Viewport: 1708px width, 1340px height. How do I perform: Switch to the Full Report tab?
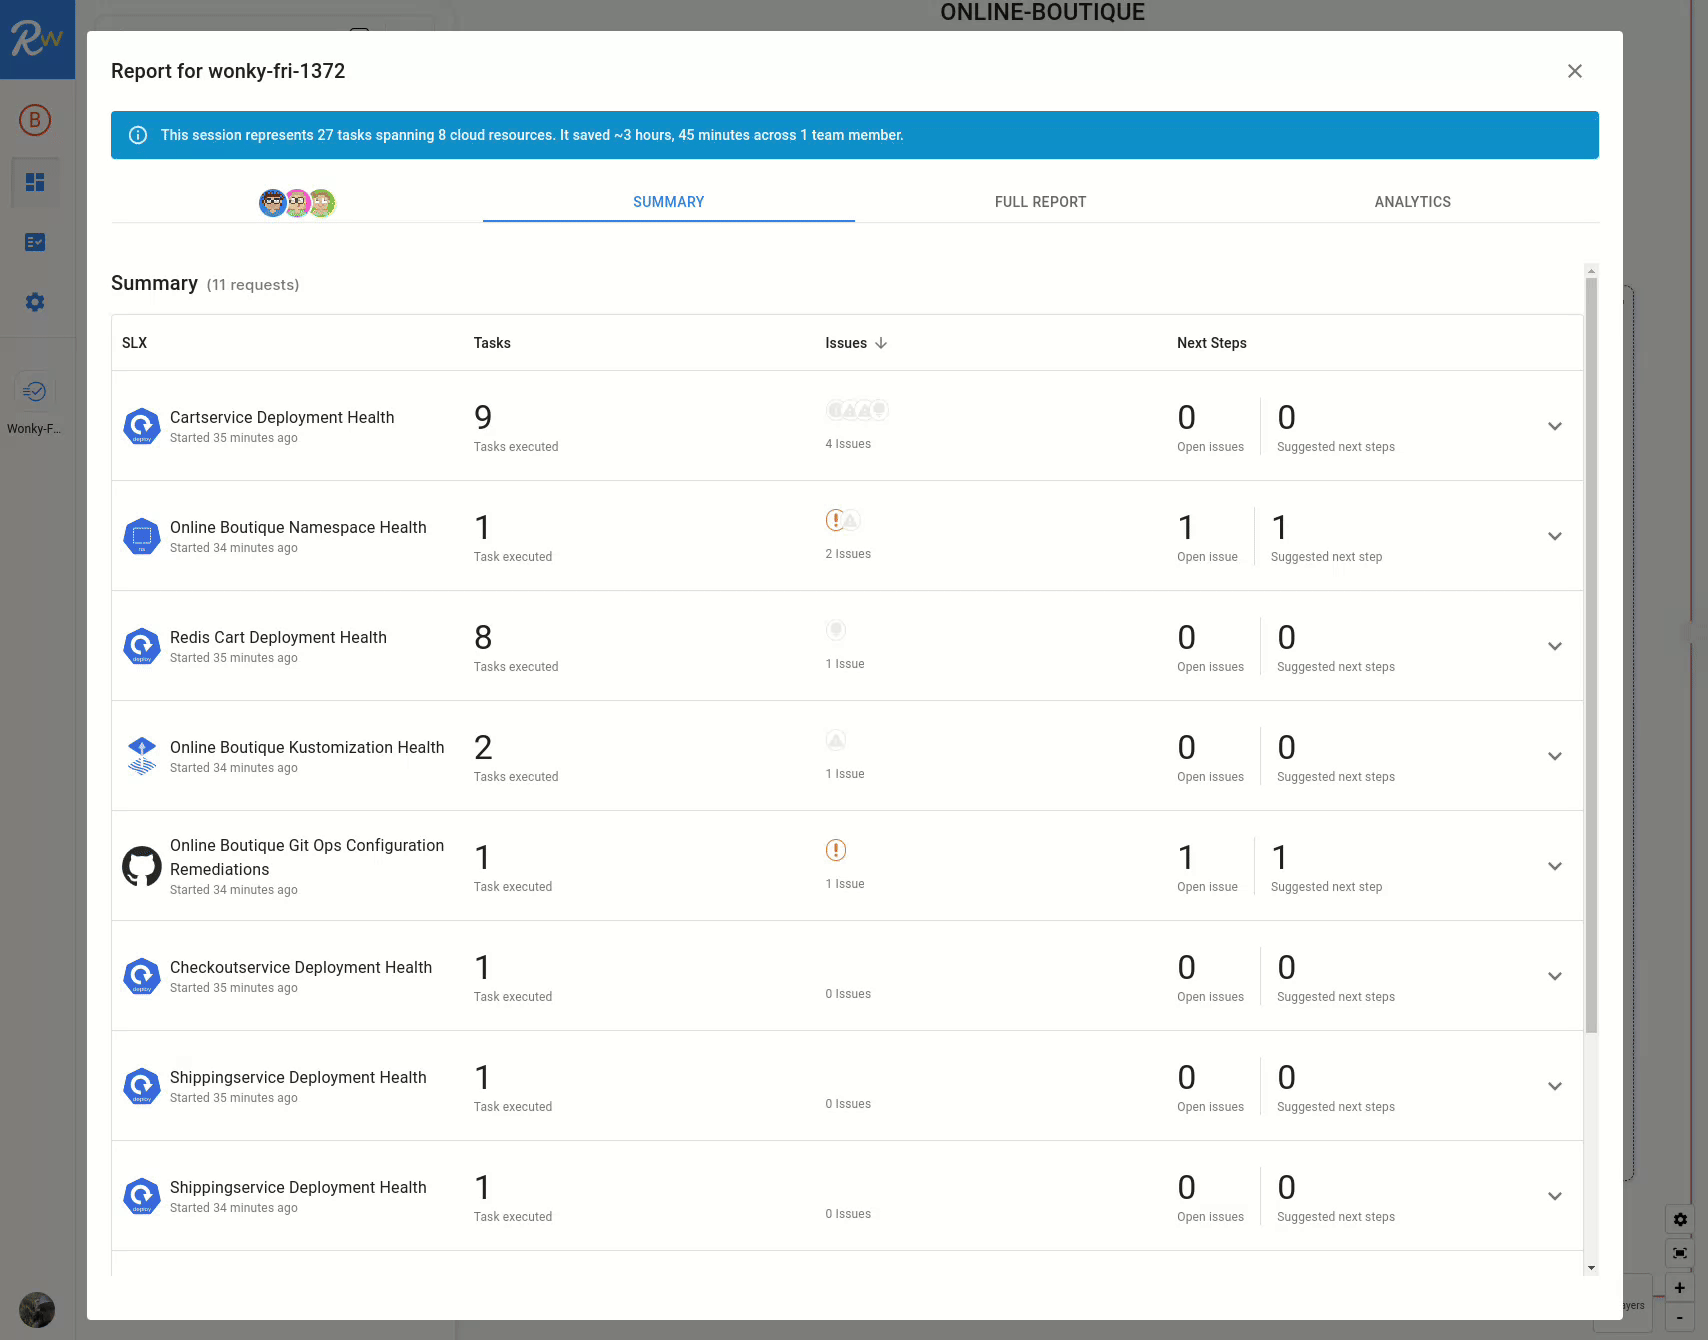click(1040, 202)
